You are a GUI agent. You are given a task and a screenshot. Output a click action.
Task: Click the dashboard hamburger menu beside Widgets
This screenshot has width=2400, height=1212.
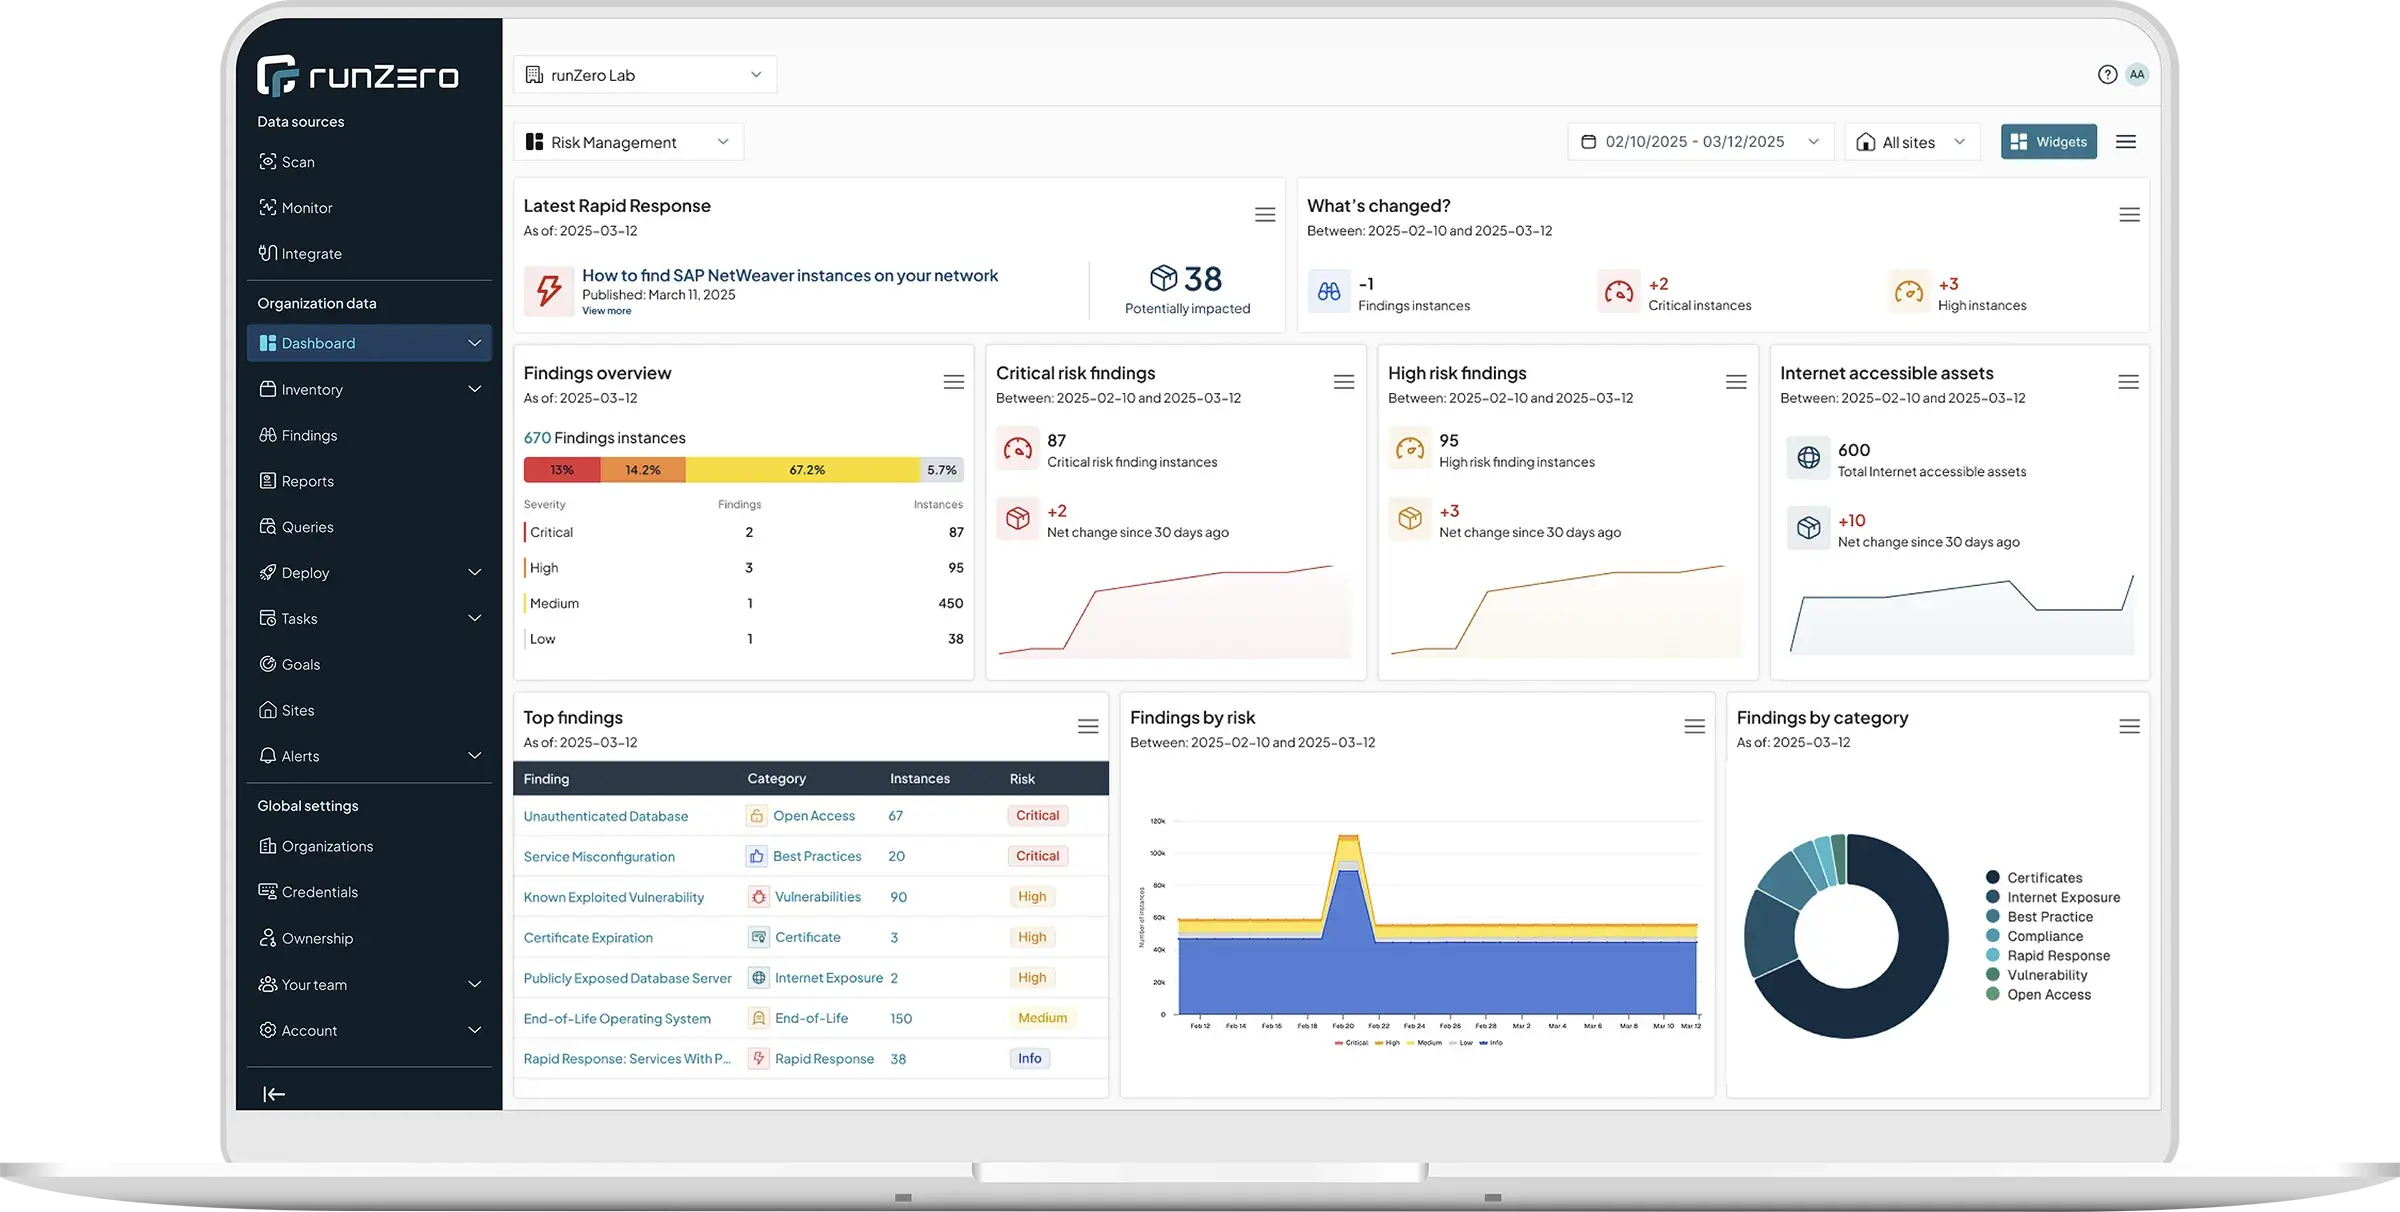[x=2126, y=142]
